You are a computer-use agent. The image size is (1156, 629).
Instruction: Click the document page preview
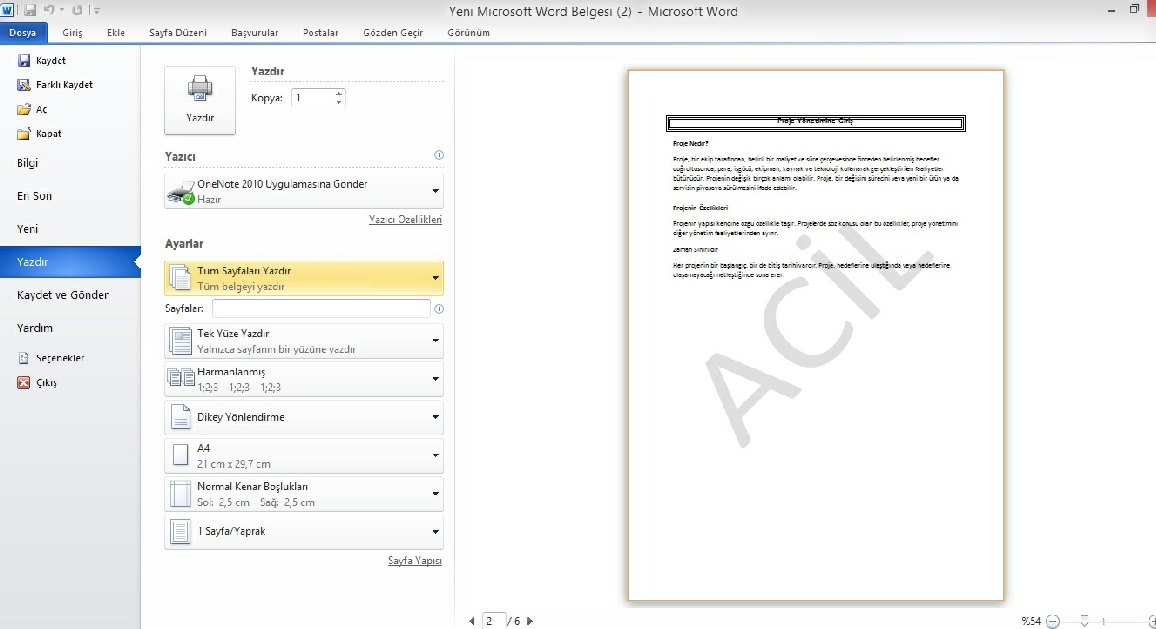tap(815, 336)
